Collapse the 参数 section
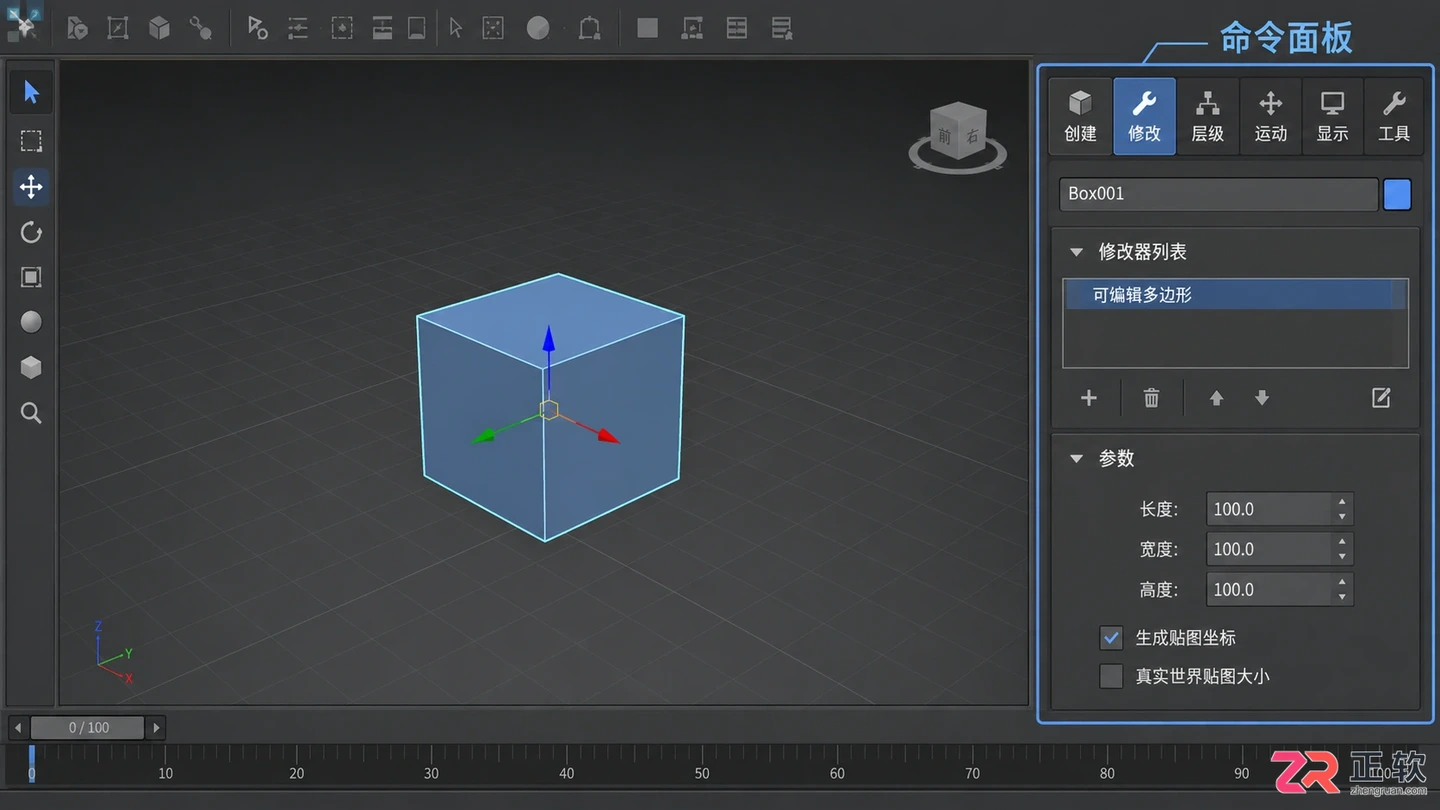Viewport: 1440px width, 810px height. [1077, 459]
